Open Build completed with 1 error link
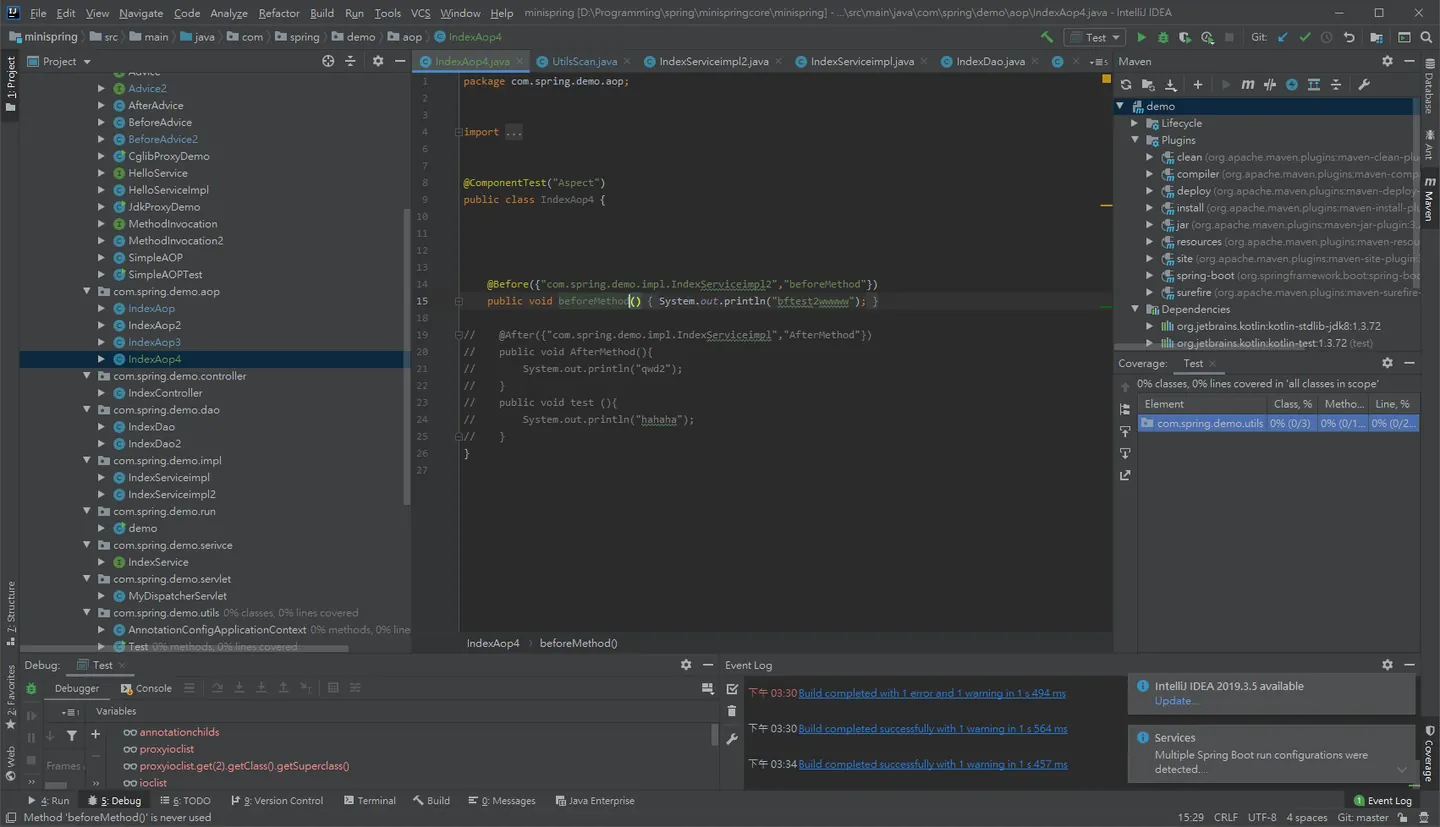1440x827 pixels. click(x=932, y=693)
